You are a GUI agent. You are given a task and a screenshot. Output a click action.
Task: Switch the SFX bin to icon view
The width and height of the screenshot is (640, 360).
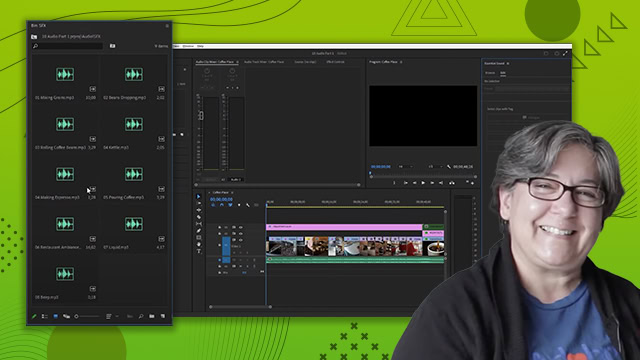point(56,316)
